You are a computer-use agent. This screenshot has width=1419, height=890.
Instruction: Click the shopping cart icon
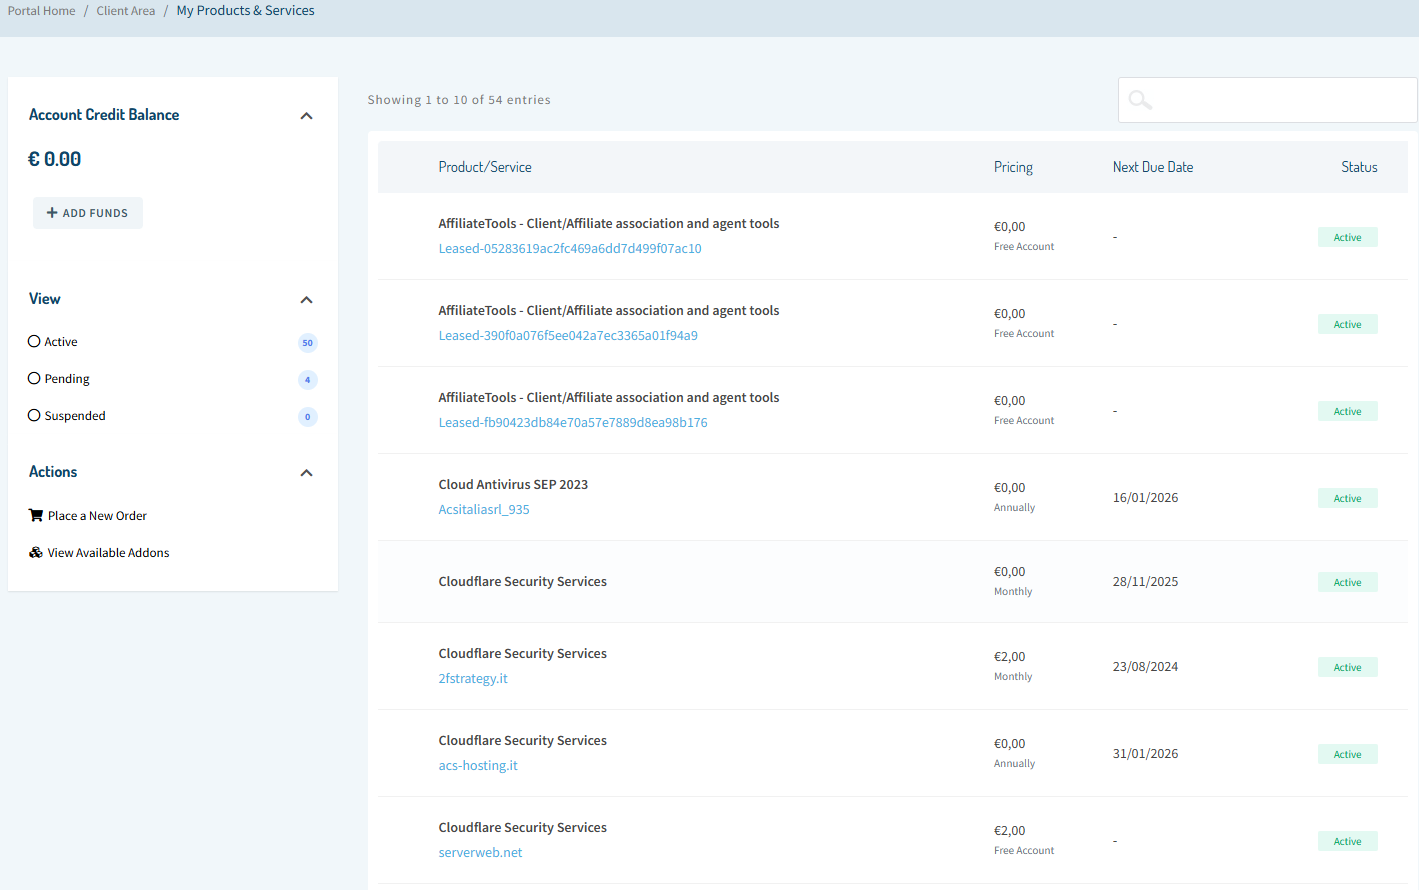(36, 516)
